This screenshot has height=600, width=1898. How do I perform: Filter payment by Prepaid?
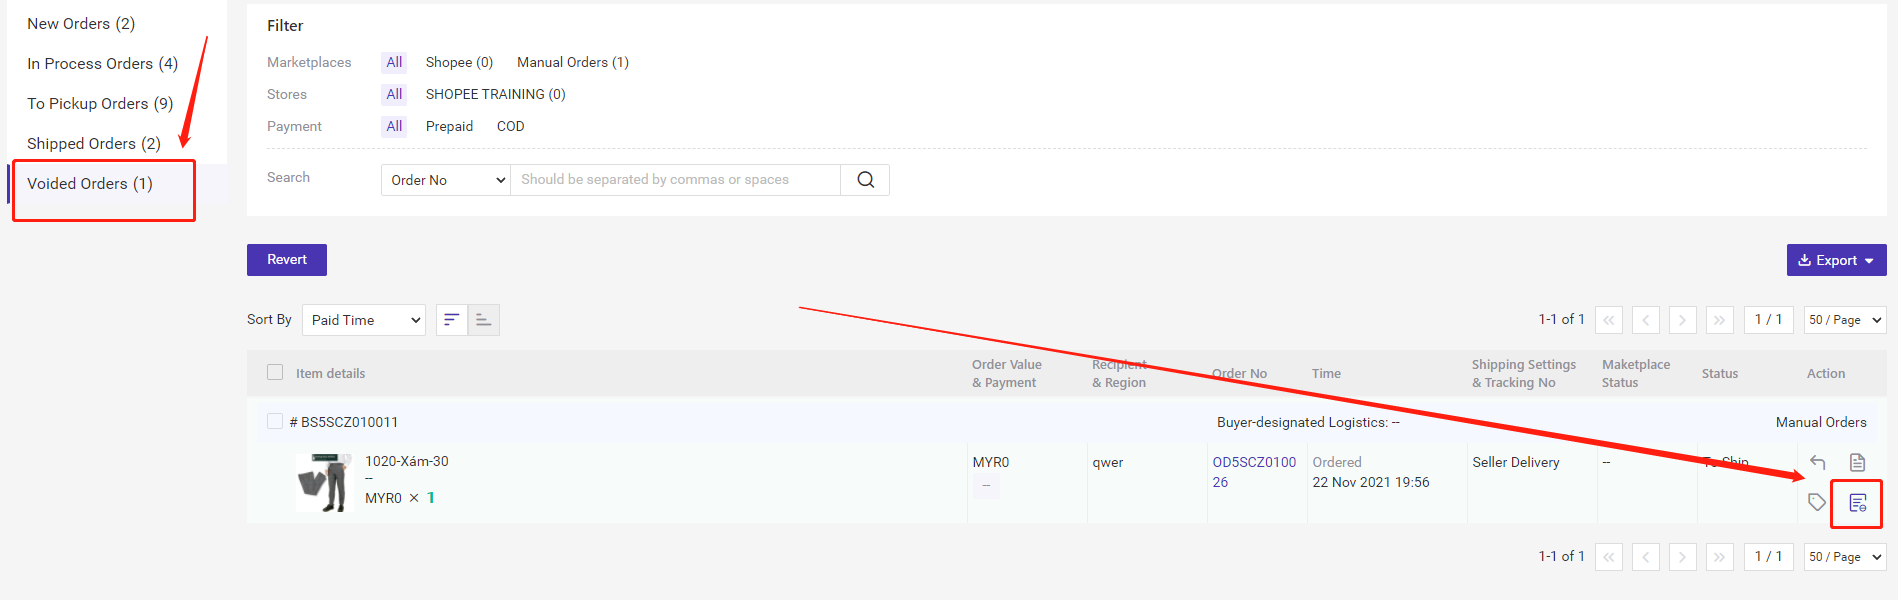pos(449,126)
